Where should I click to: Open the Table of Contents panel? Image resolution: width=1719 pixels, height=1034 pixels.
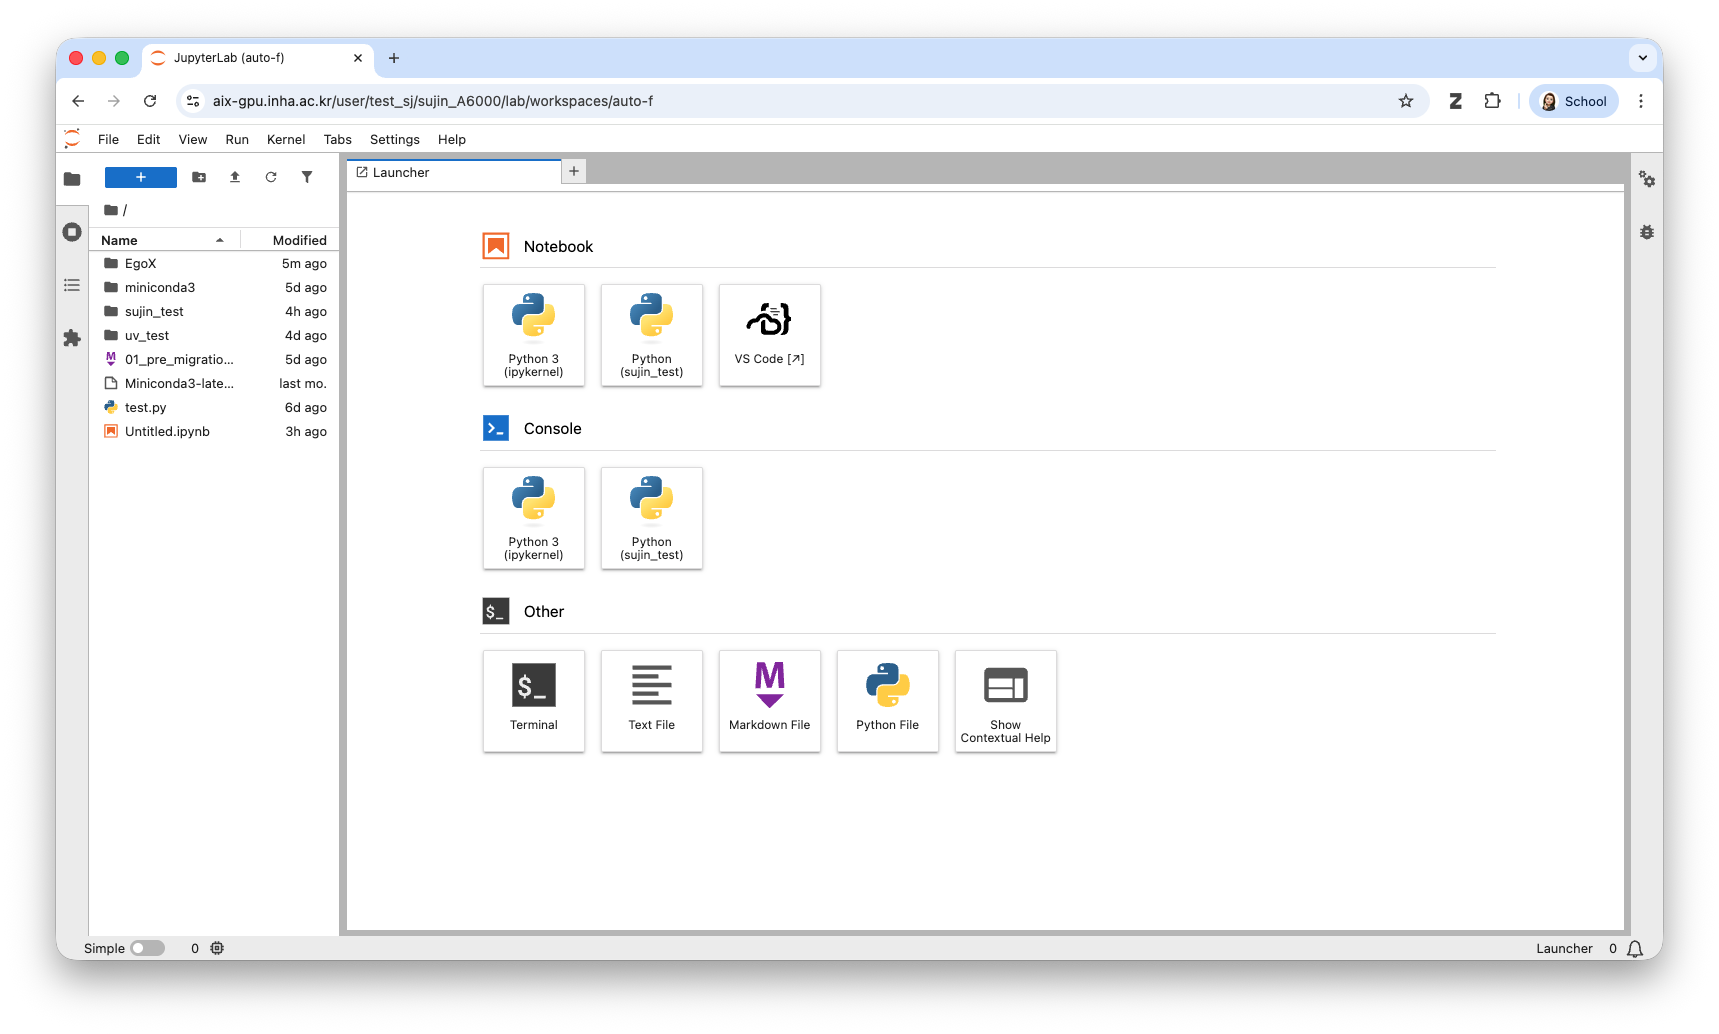click(x=72, y=285)
